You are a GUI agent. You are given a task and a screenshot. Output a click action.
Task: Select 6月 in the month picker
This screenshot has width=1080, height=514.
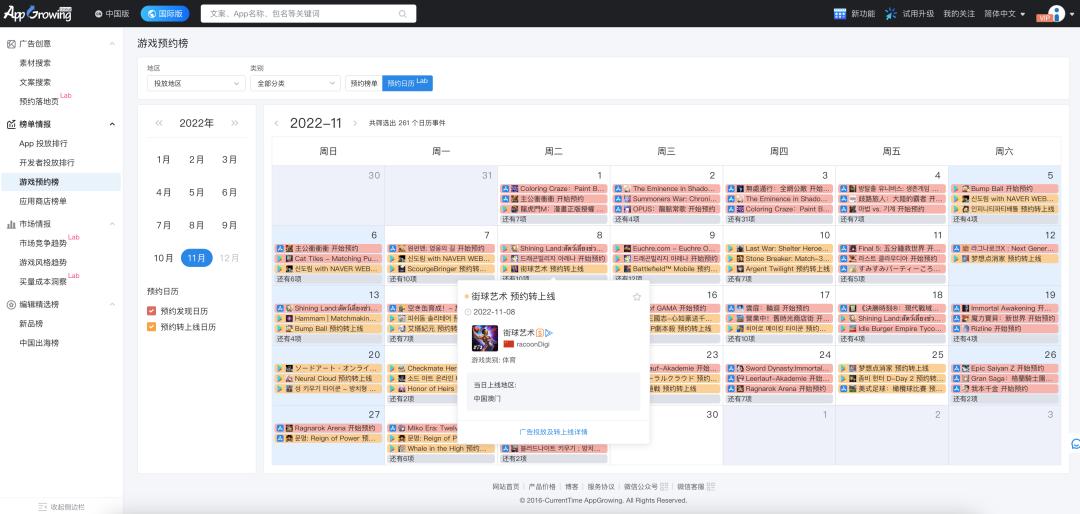tap(229, 192)
